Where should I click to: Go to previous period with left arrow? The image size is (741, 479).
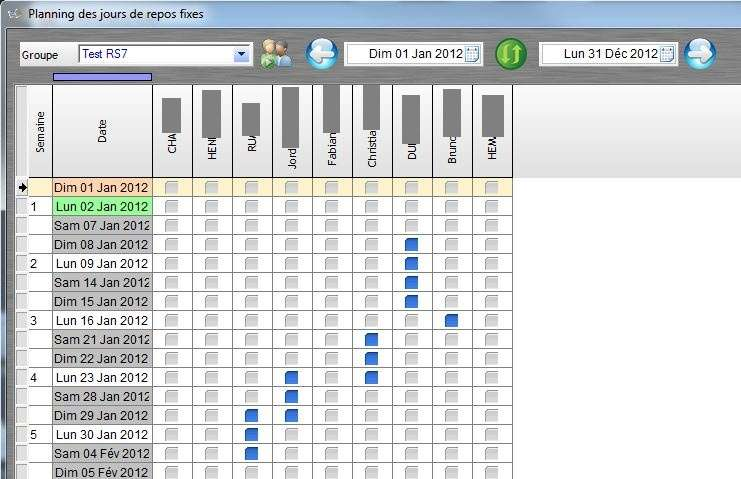[x=322, y=54]
